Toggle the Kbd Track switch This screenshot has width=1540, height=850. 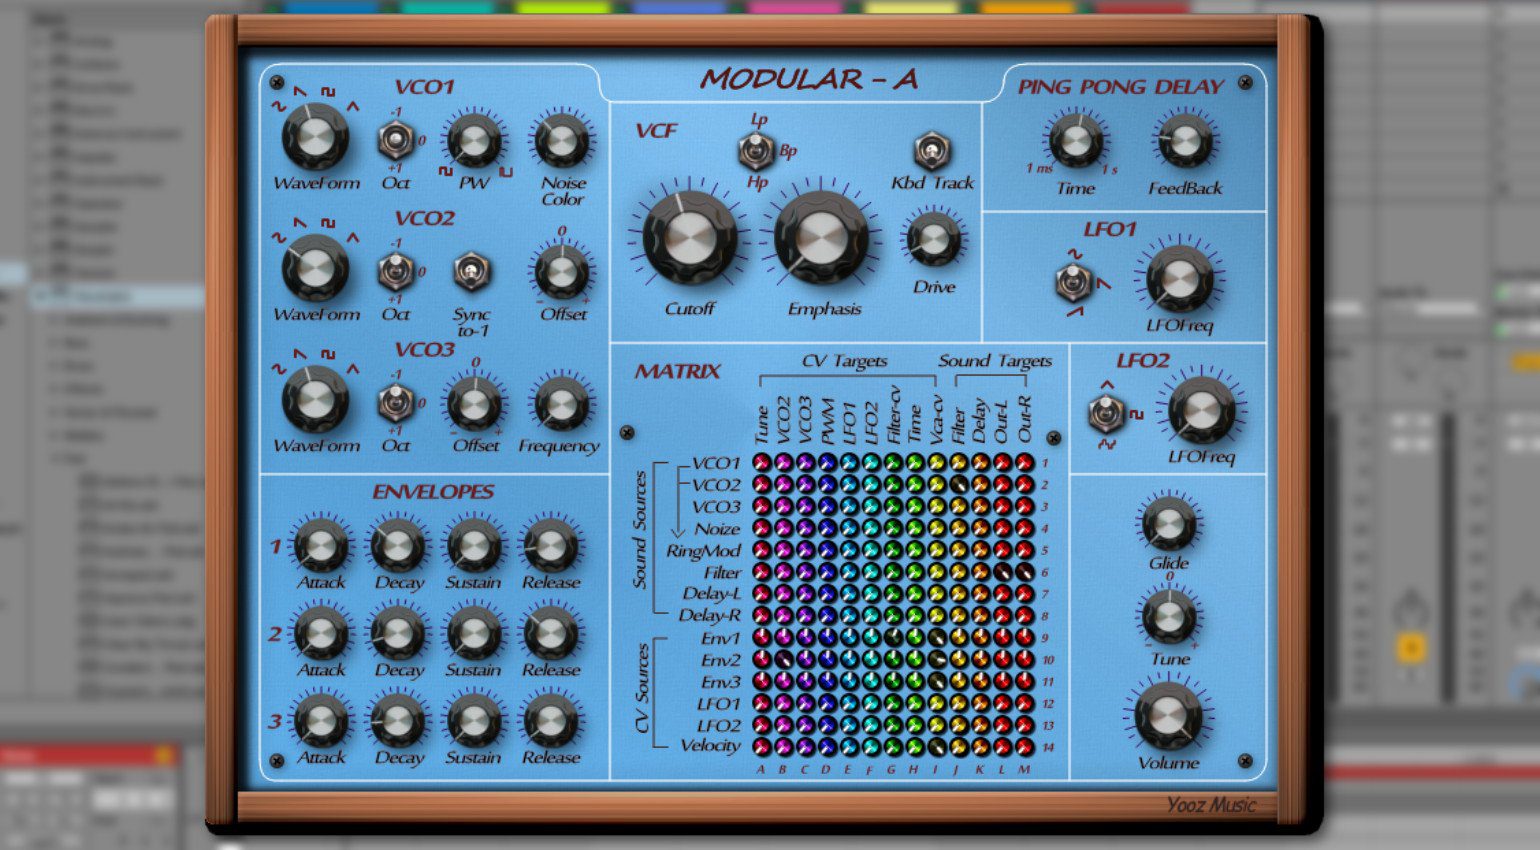tap(932, 151)
